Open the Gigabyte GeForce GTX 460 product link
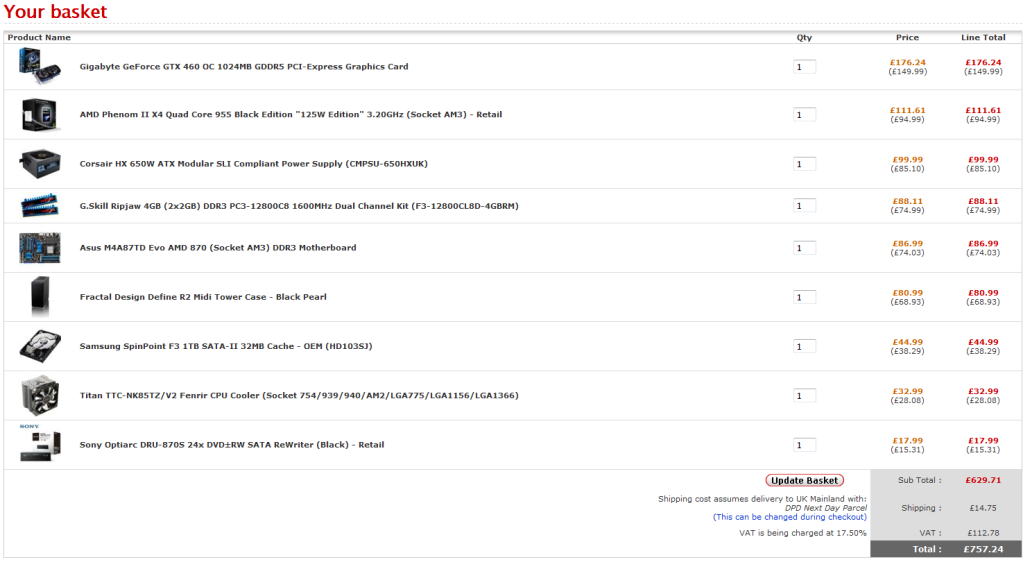This screenshot has height=562, width=1023. tap(244, 67)
